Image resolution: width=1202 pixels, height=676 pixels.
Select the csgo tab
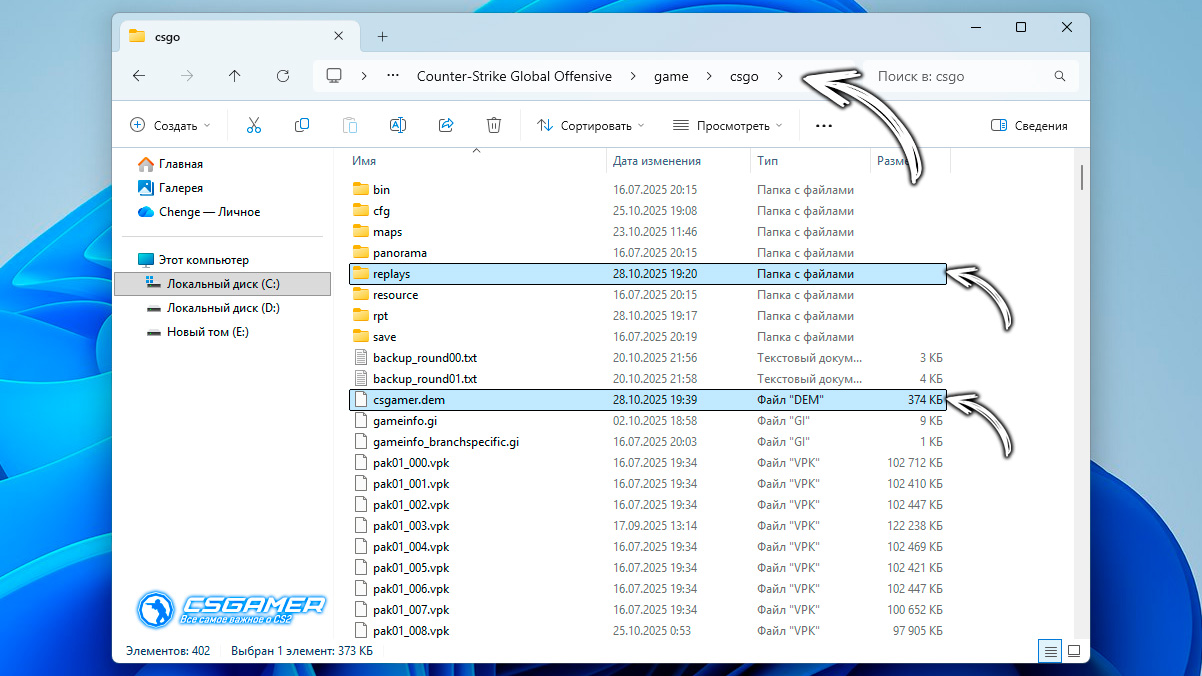[x=238, y=36]
